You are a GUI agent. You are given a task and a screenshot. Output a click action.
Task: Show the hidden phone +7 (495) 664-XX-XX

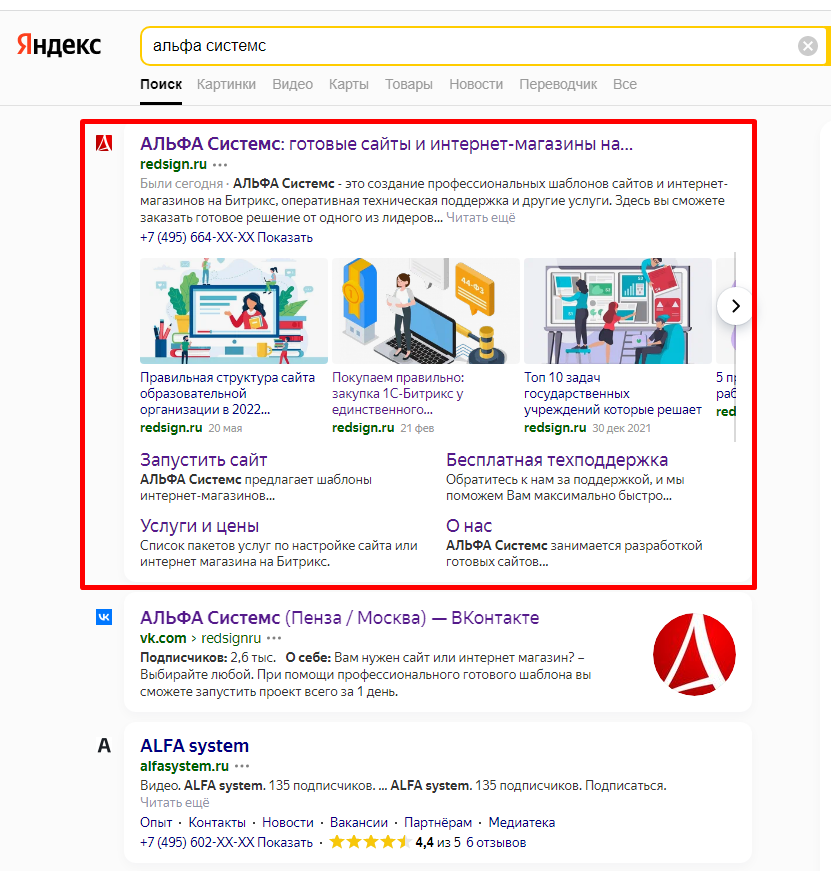click(226, 238)
